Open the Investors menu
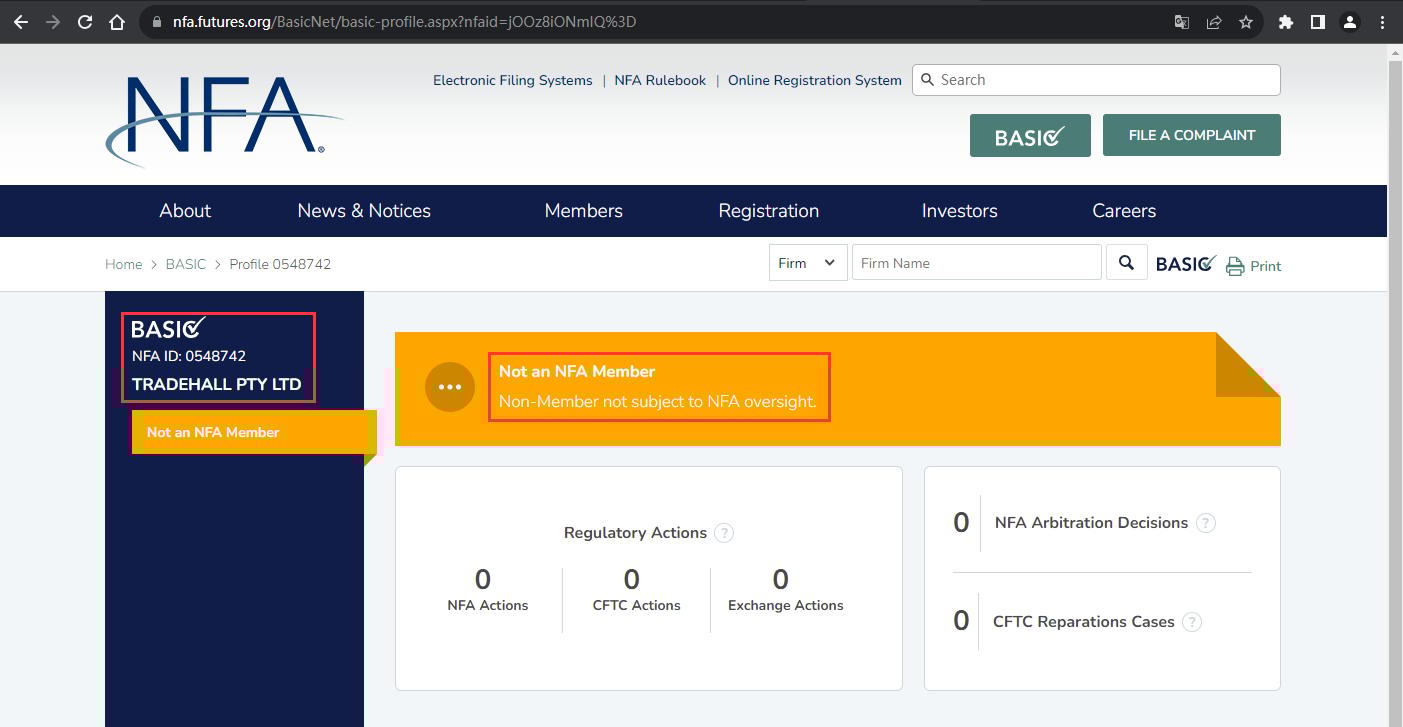This screenshot has height=727, width=1403. [x=960, y=211]
